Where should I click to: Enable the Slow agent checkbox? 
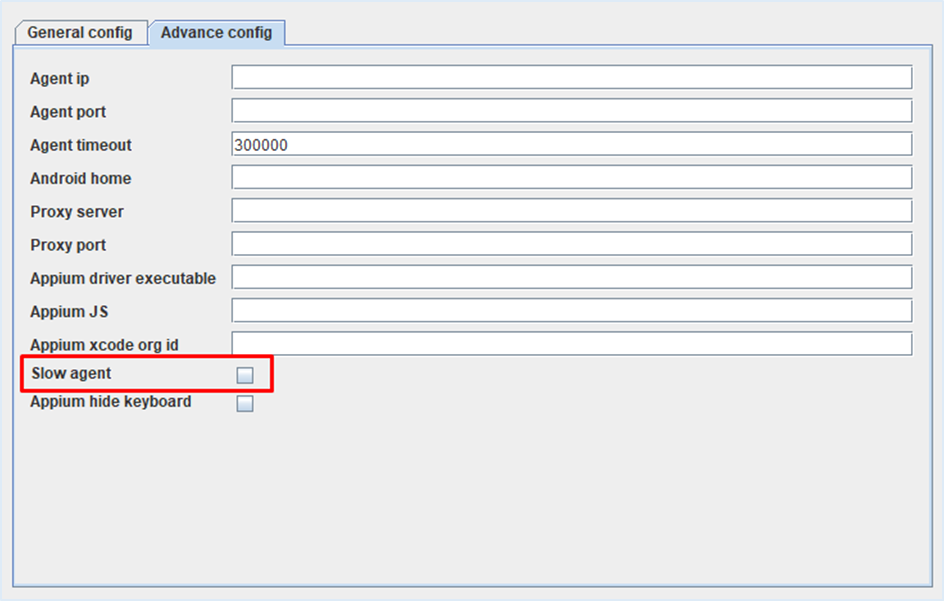[x=245, y=375]
